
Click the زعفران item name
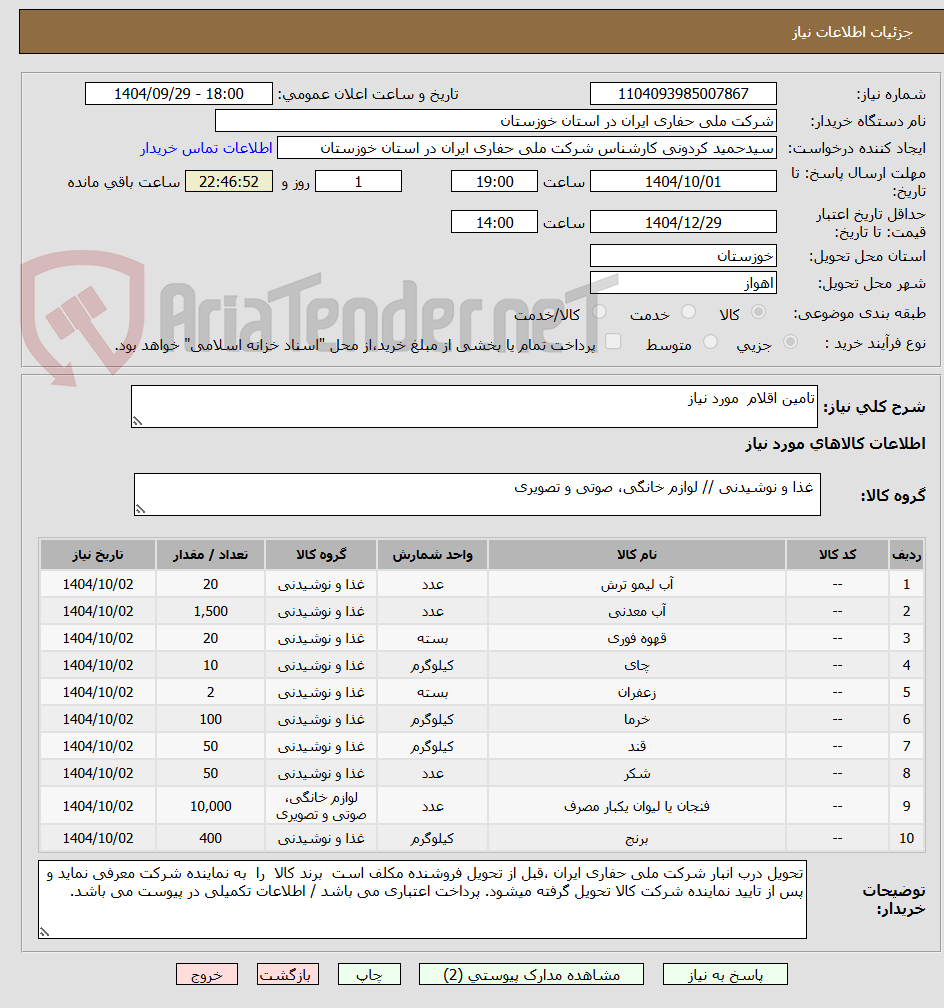point(637,692)
